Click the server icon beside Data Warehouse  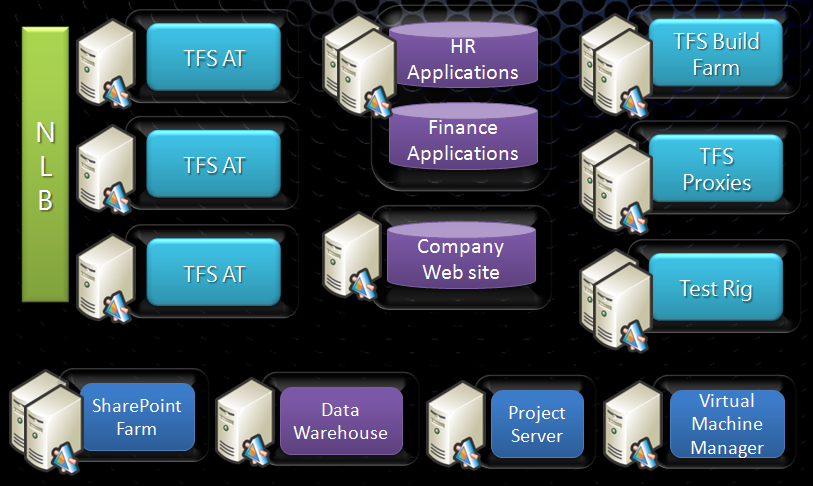(245, 421)
